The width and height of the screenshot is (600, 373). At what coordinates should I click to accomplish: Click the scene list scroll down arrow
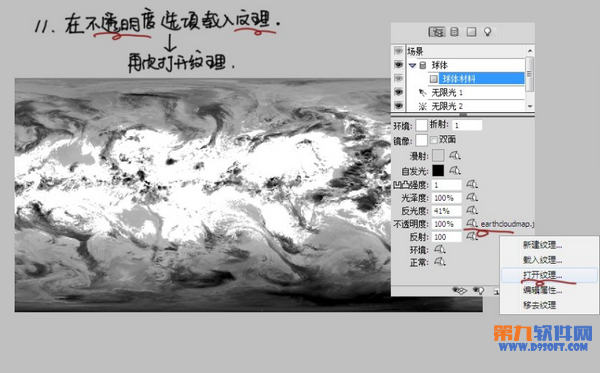[x=530, y=106]
